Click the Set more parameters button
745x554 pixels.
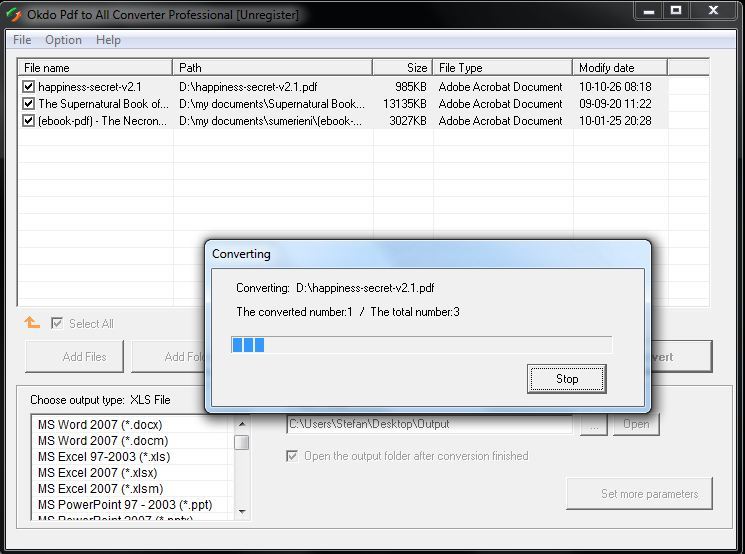[x=640, y=494]
